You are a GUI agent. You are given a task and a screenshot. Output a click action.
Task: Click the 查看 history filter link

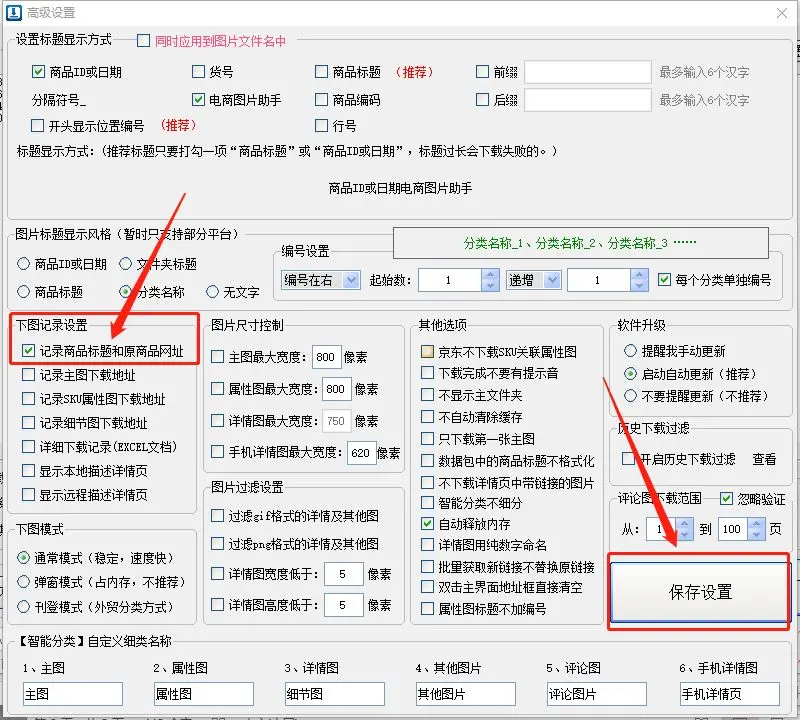tap(764, 459)
